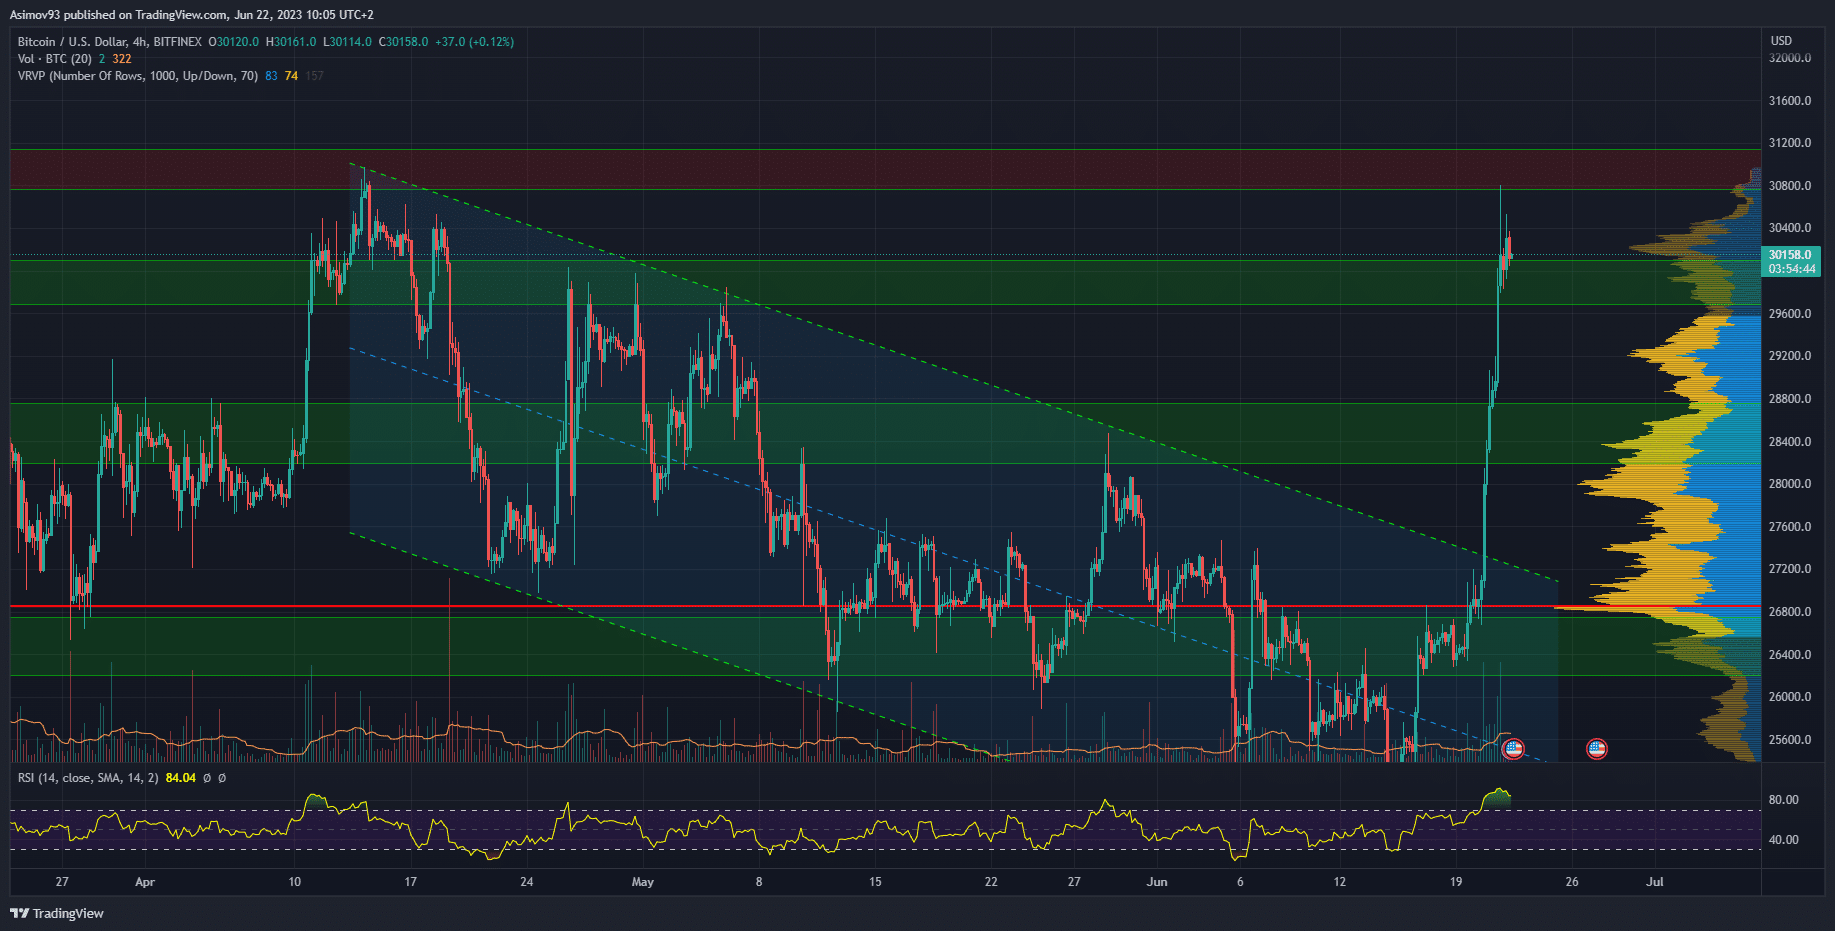Click the 31600.0 price axis label
The width and height of the screenshot is (1835, 931).
coord(1790,101)
